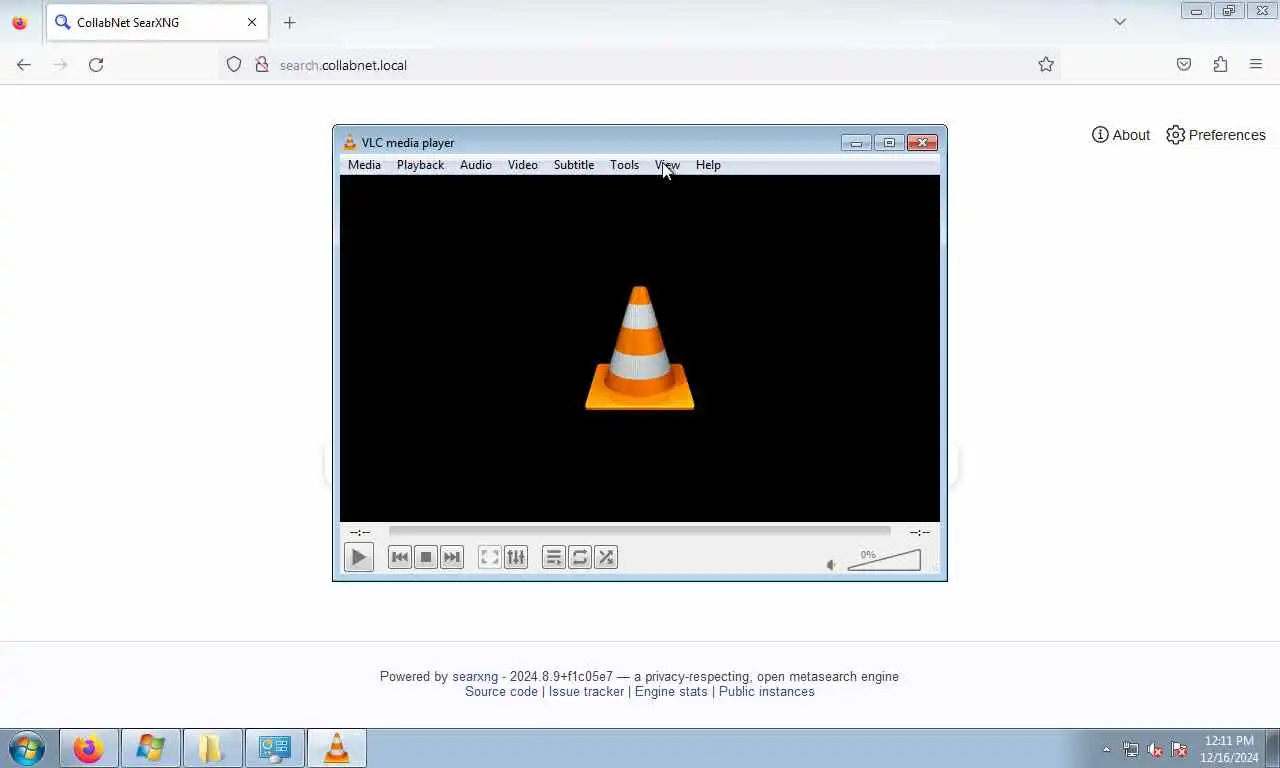Viewport: 1280px width, 768px height.
Task: Open a new Firefox tab
Action: tap(289, 22)
